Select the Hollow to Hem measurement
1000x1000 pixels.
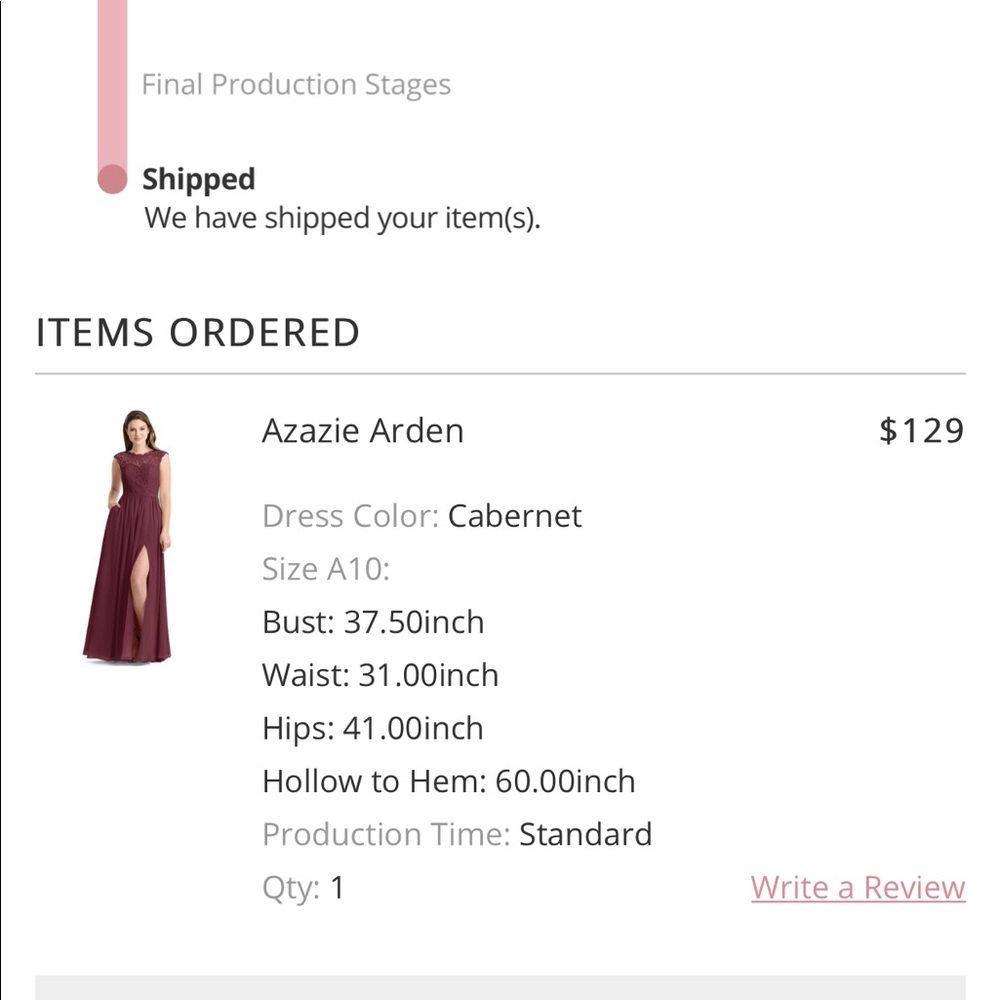448,780
